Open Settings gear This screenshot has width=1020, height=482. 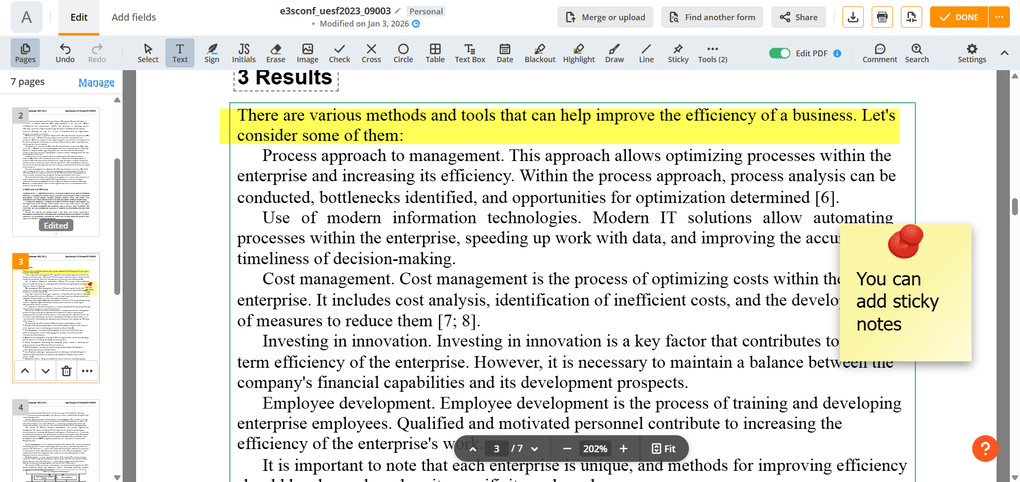tap(972, 53)
